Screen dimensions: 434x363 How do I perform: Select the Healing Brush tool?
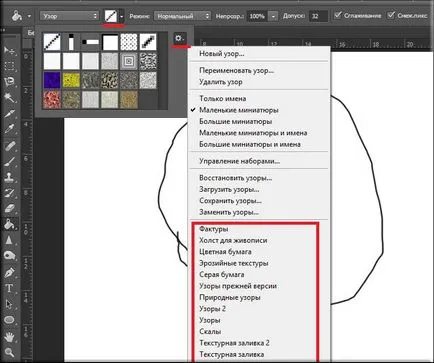9,146
